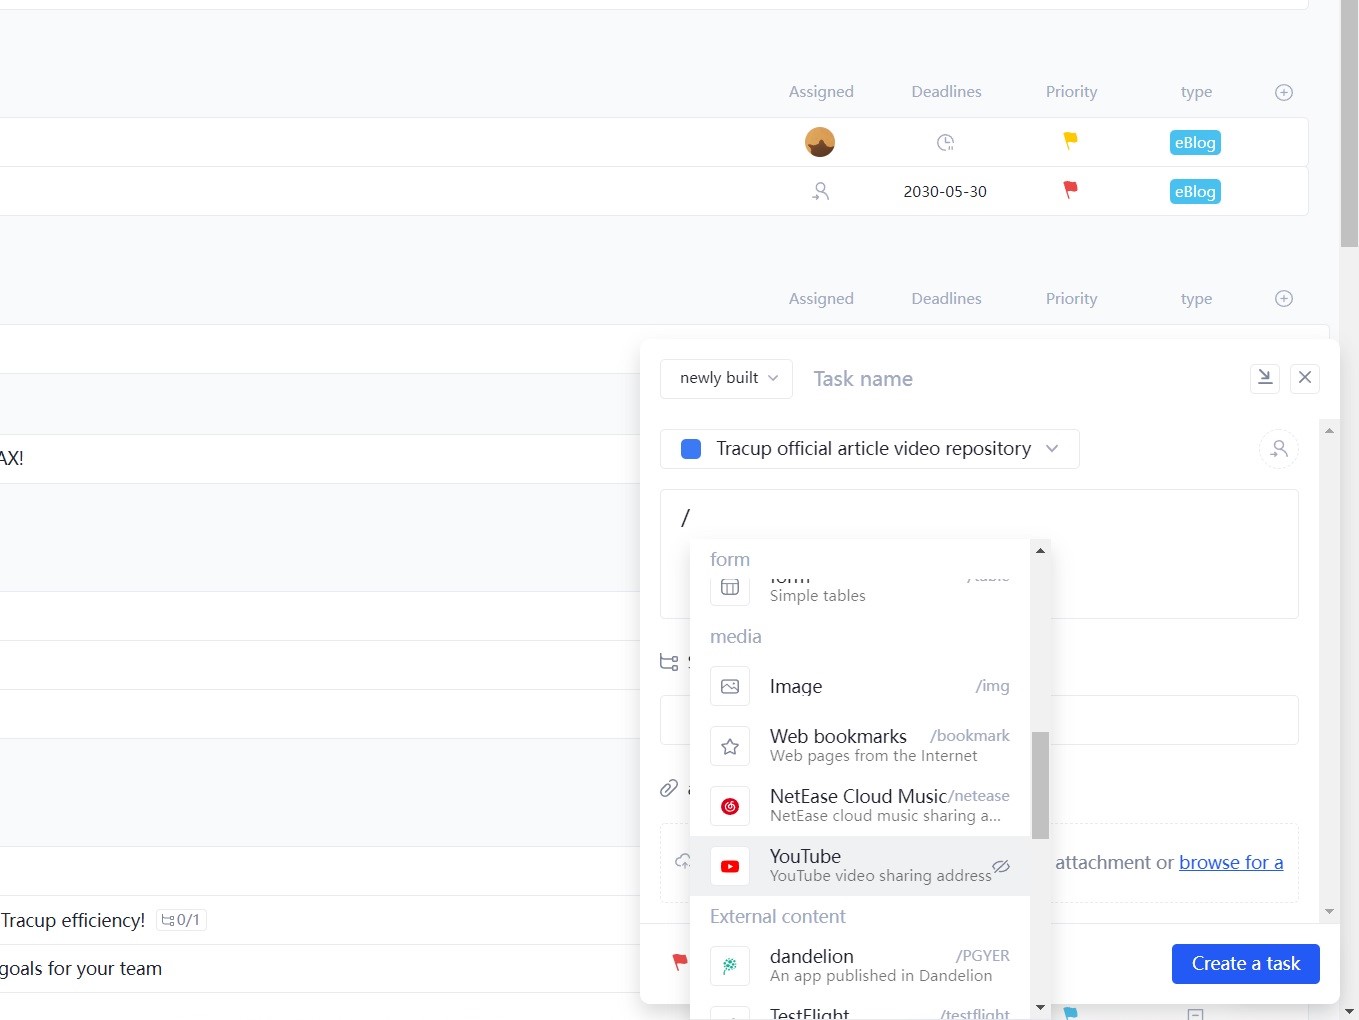Viewport: 1359px width, 1020px height.
Task: Click the unassigned person icon beside 2030-05-30
Action: coord(820,191)
